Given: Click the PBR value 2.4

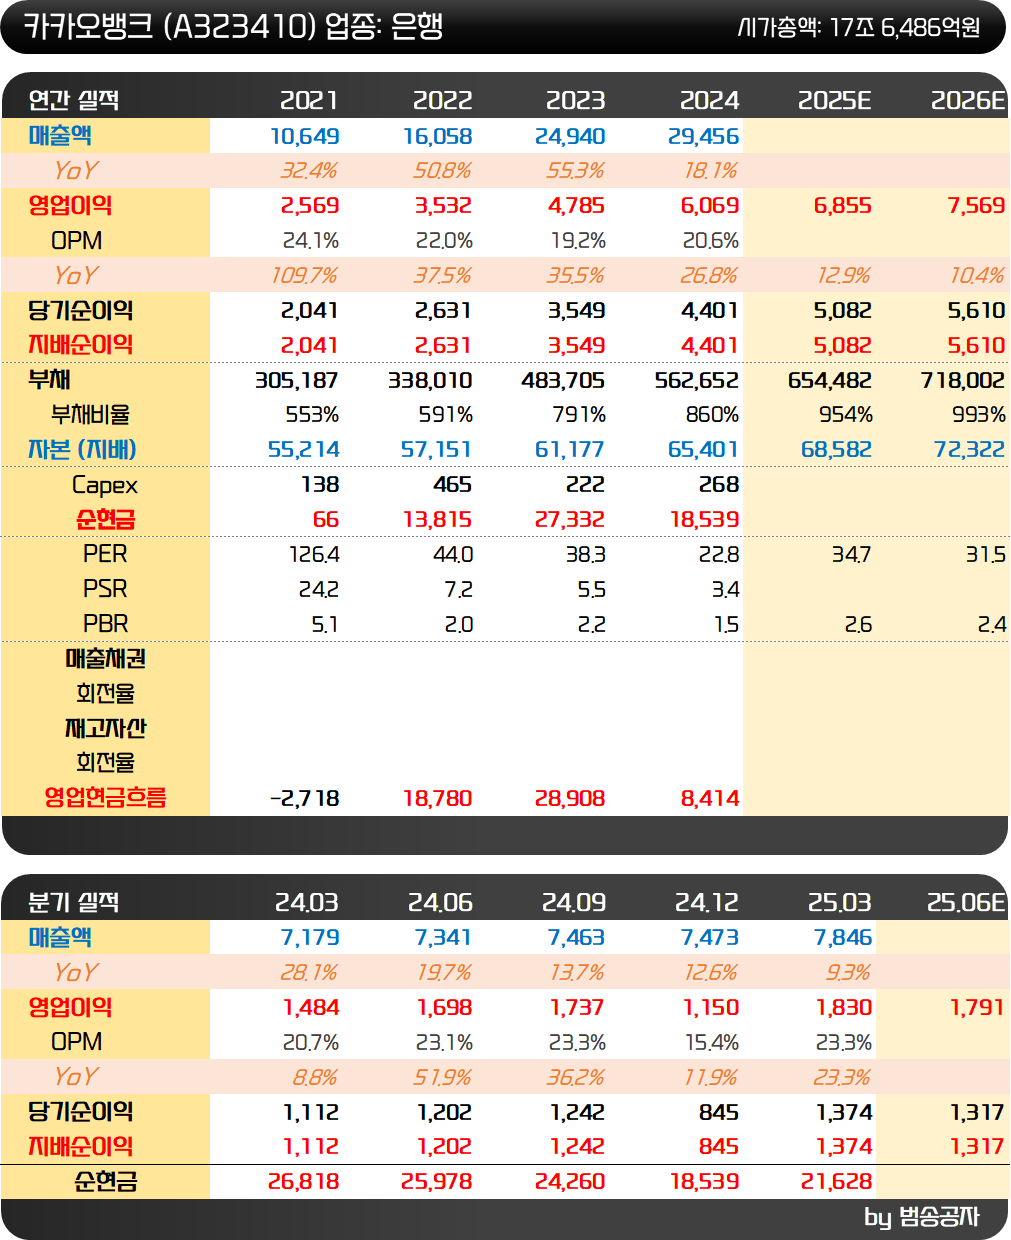Looking at the screenshot, I should click(x=992, y=625).
